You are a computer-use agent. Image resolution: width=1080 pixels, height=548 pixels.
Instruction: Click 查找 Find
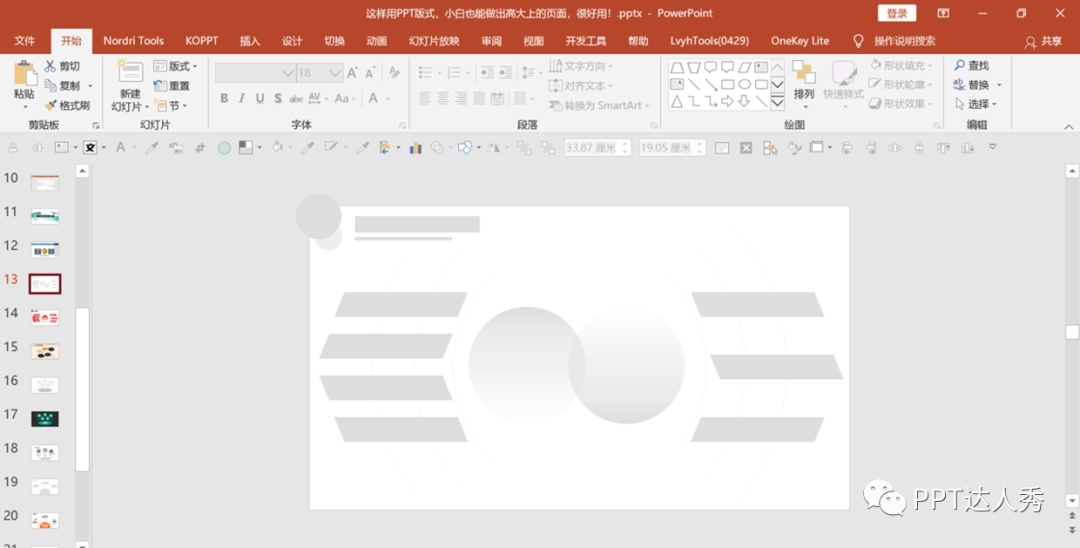coord(972,65)
